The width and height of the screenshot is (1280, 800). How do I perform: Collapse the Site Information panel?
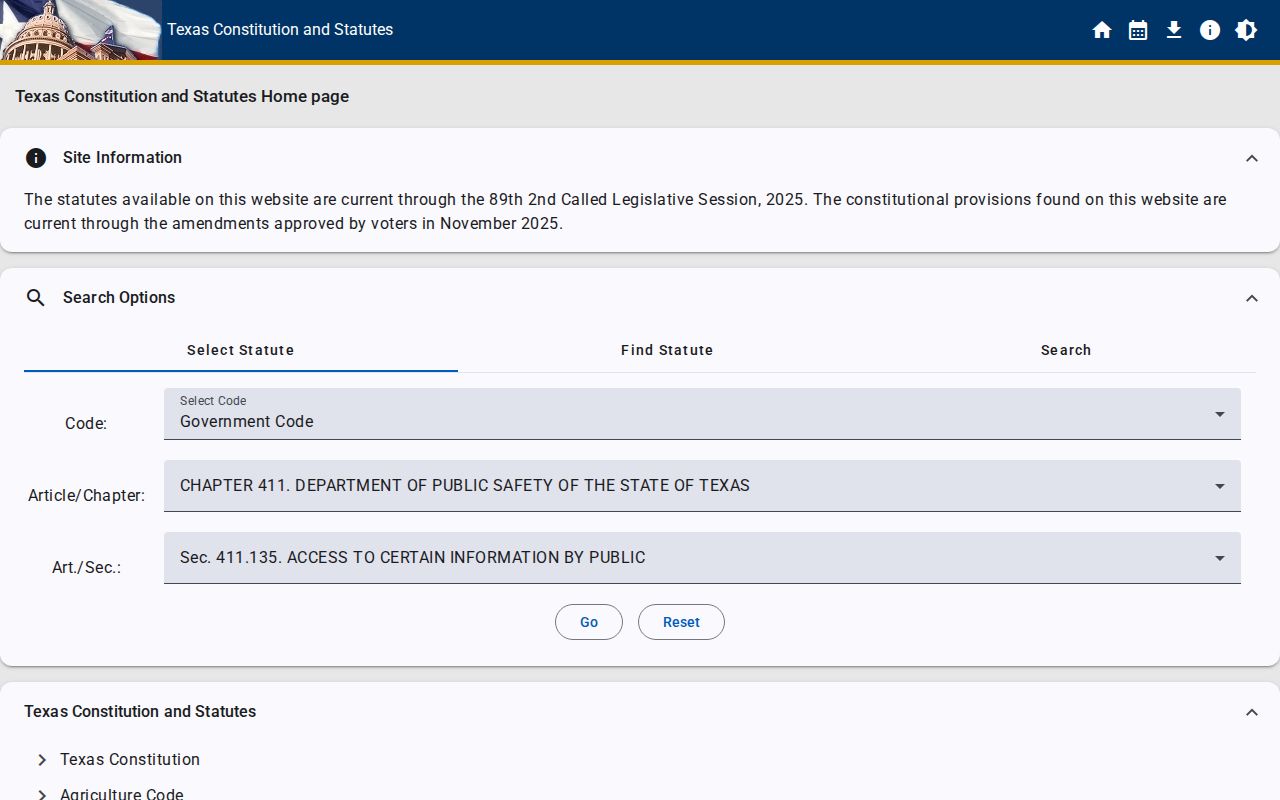[1252, 158]
